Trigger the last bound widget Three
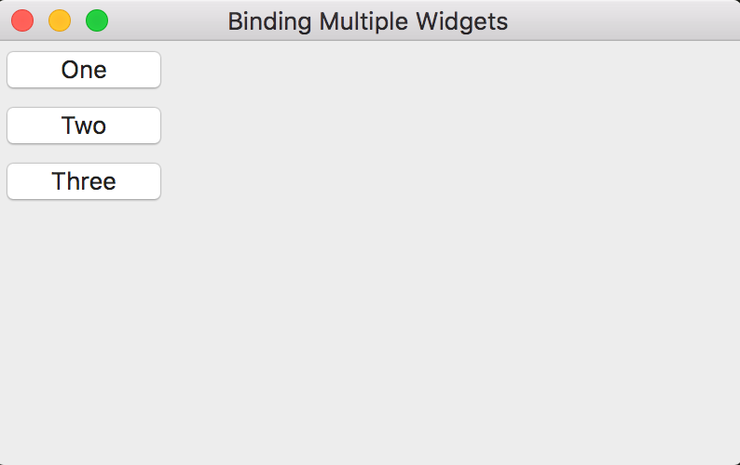The width and height of the screenshot is (740, 465). [x=84, y=182]
